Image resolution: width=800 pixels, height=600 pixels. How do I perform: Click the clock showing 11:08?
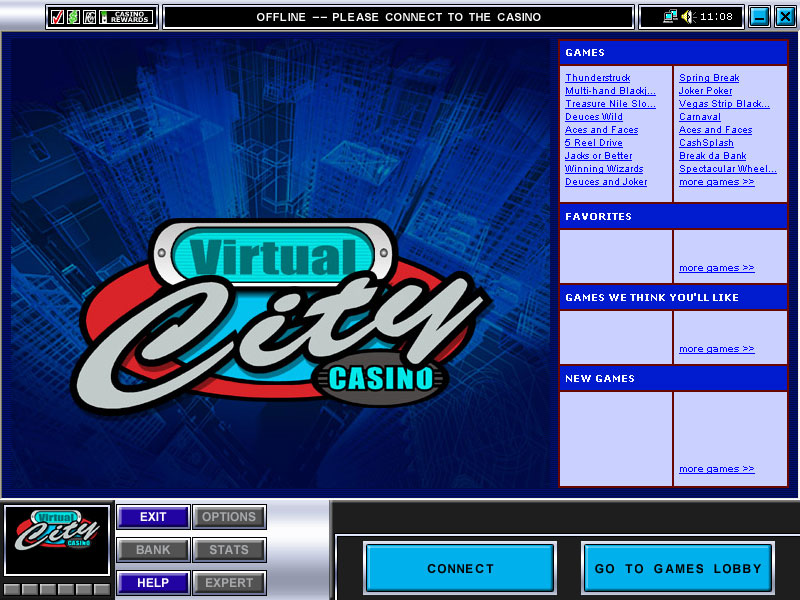(716, 17)
